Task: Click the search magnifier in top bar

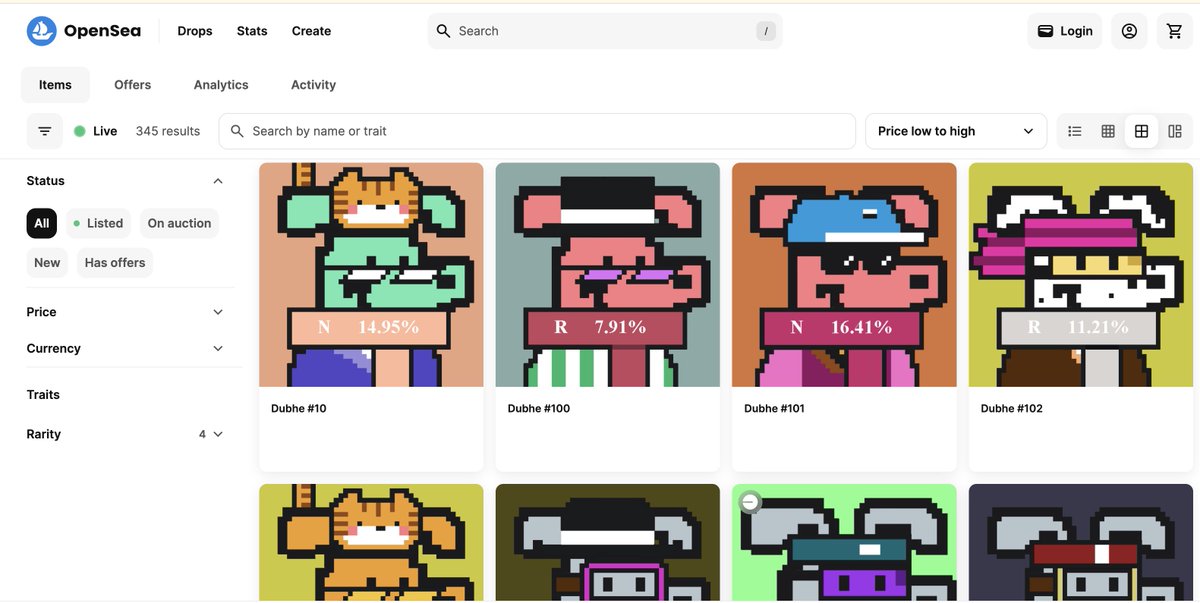Action: (x=444, y=31)
